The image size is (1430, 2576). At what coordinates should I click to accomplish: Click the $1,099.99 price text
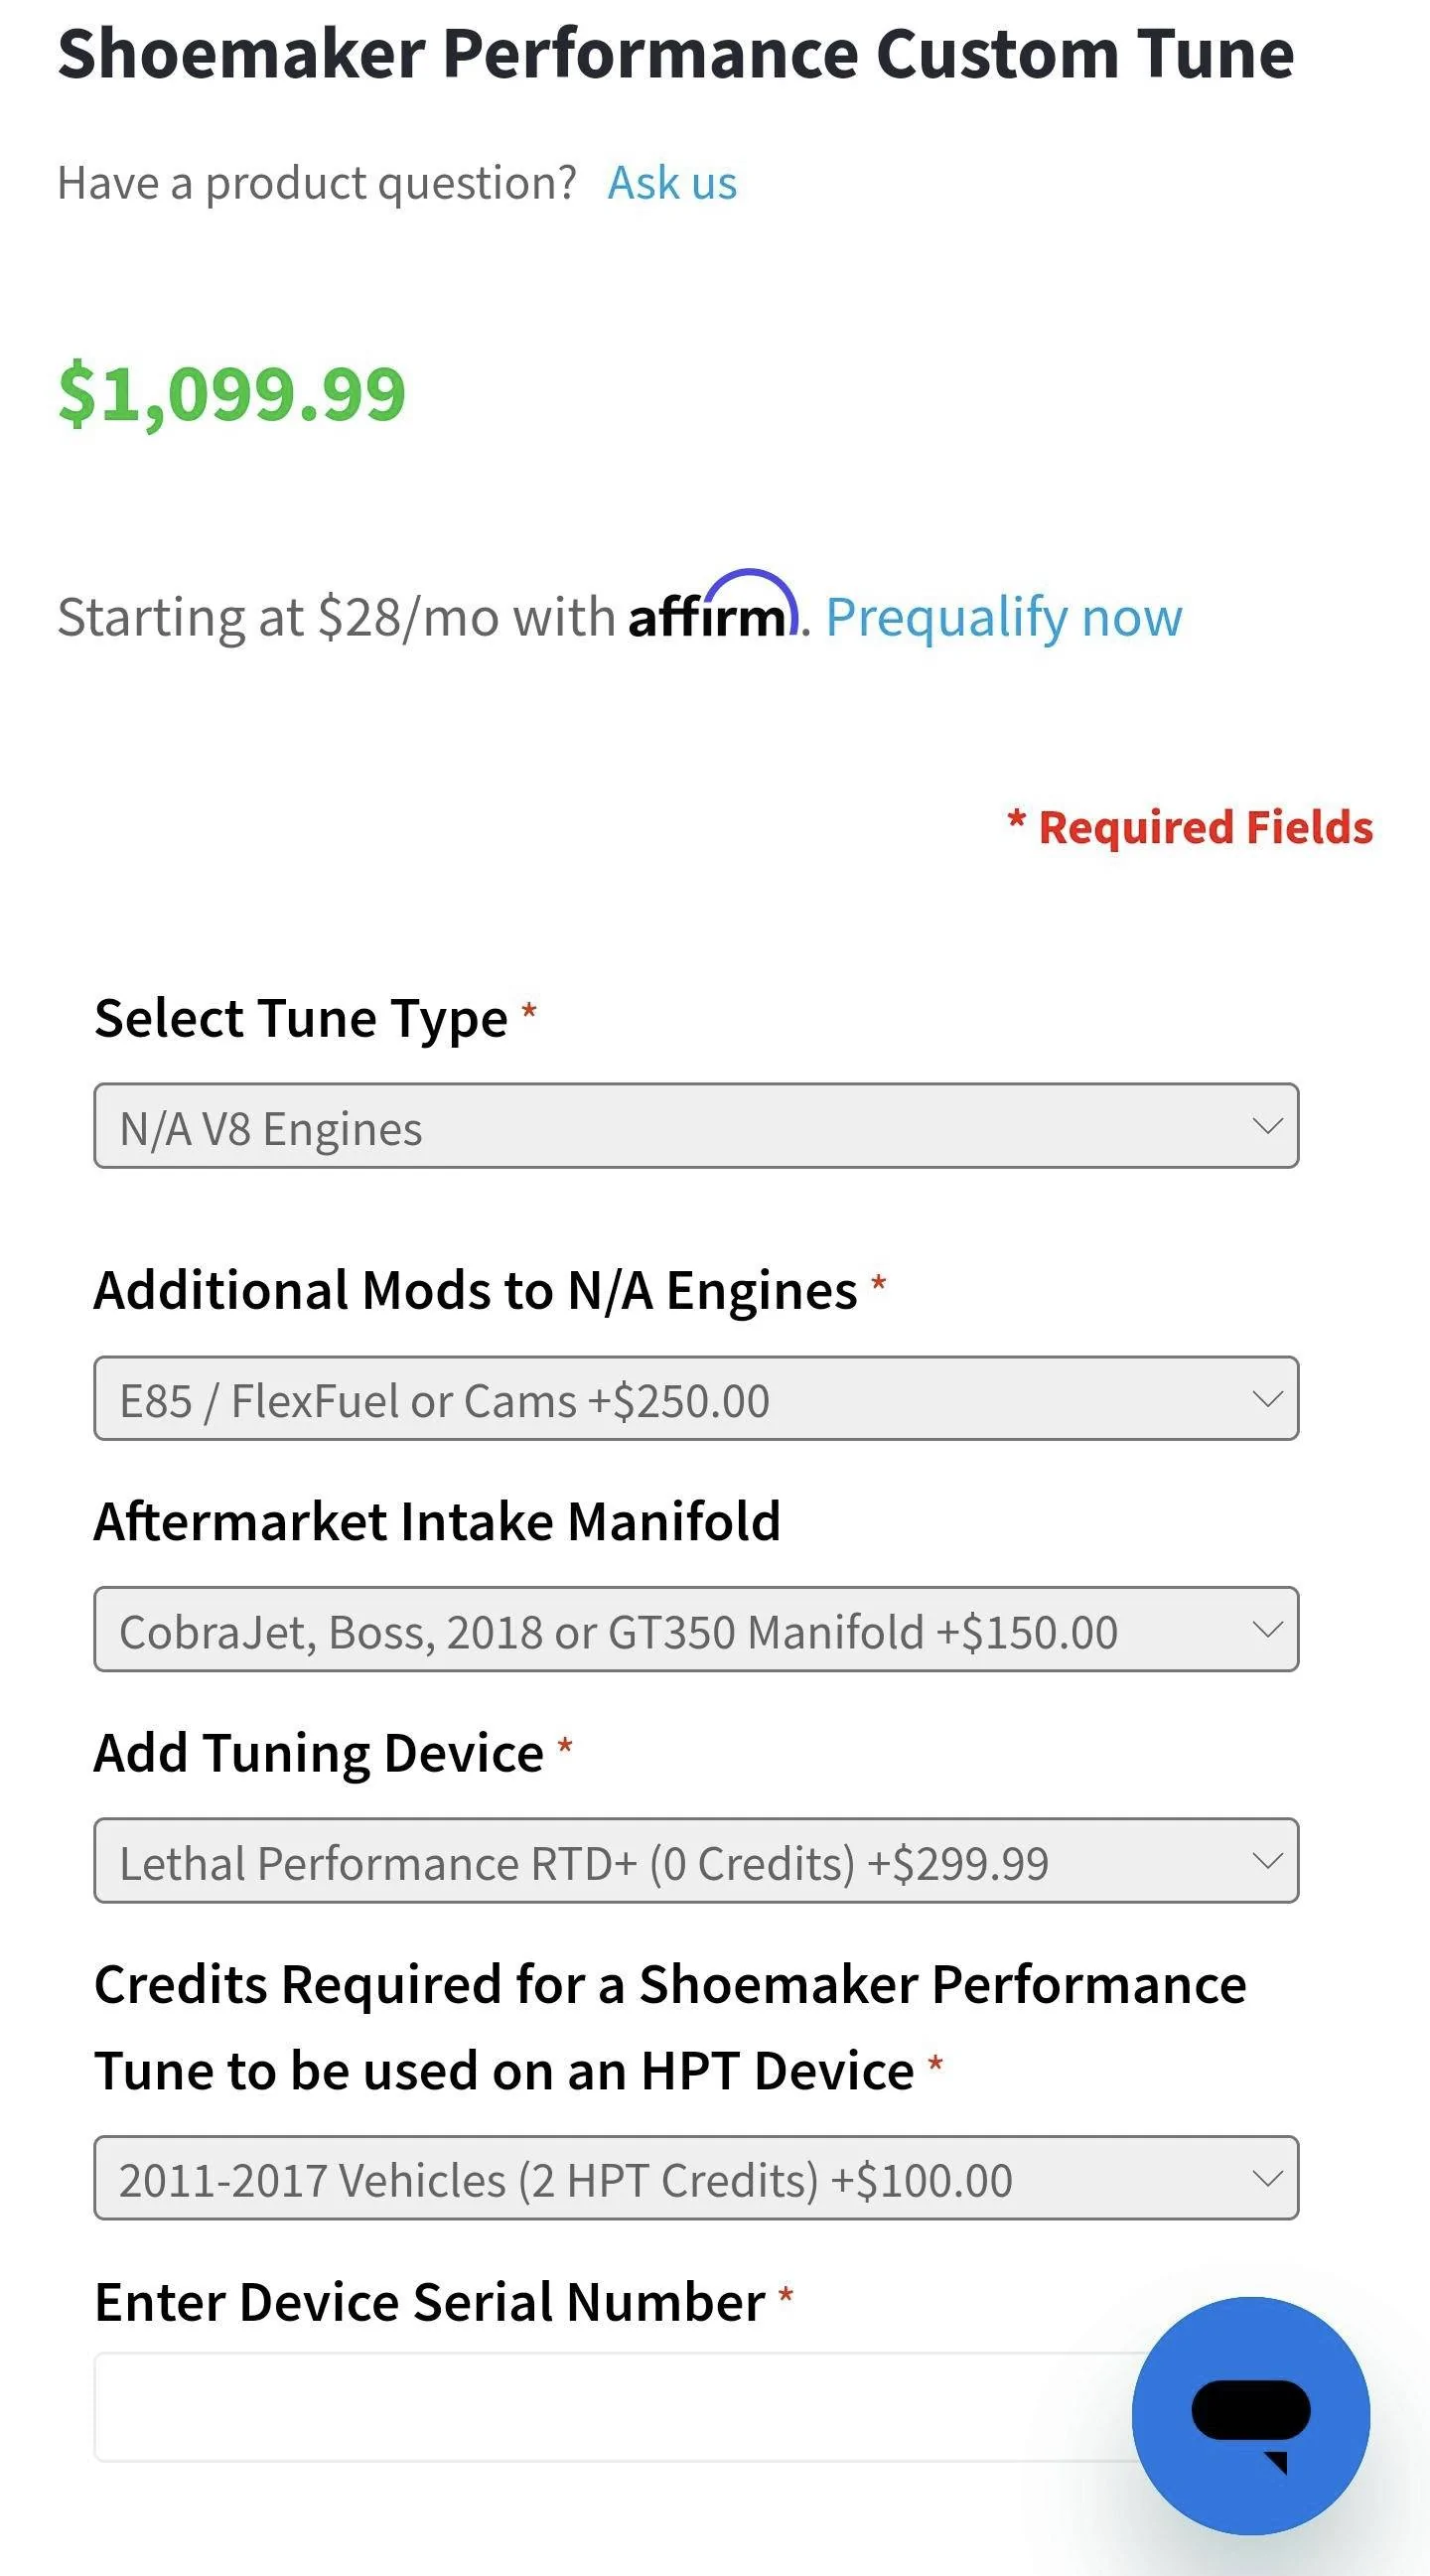click(232, 394)
